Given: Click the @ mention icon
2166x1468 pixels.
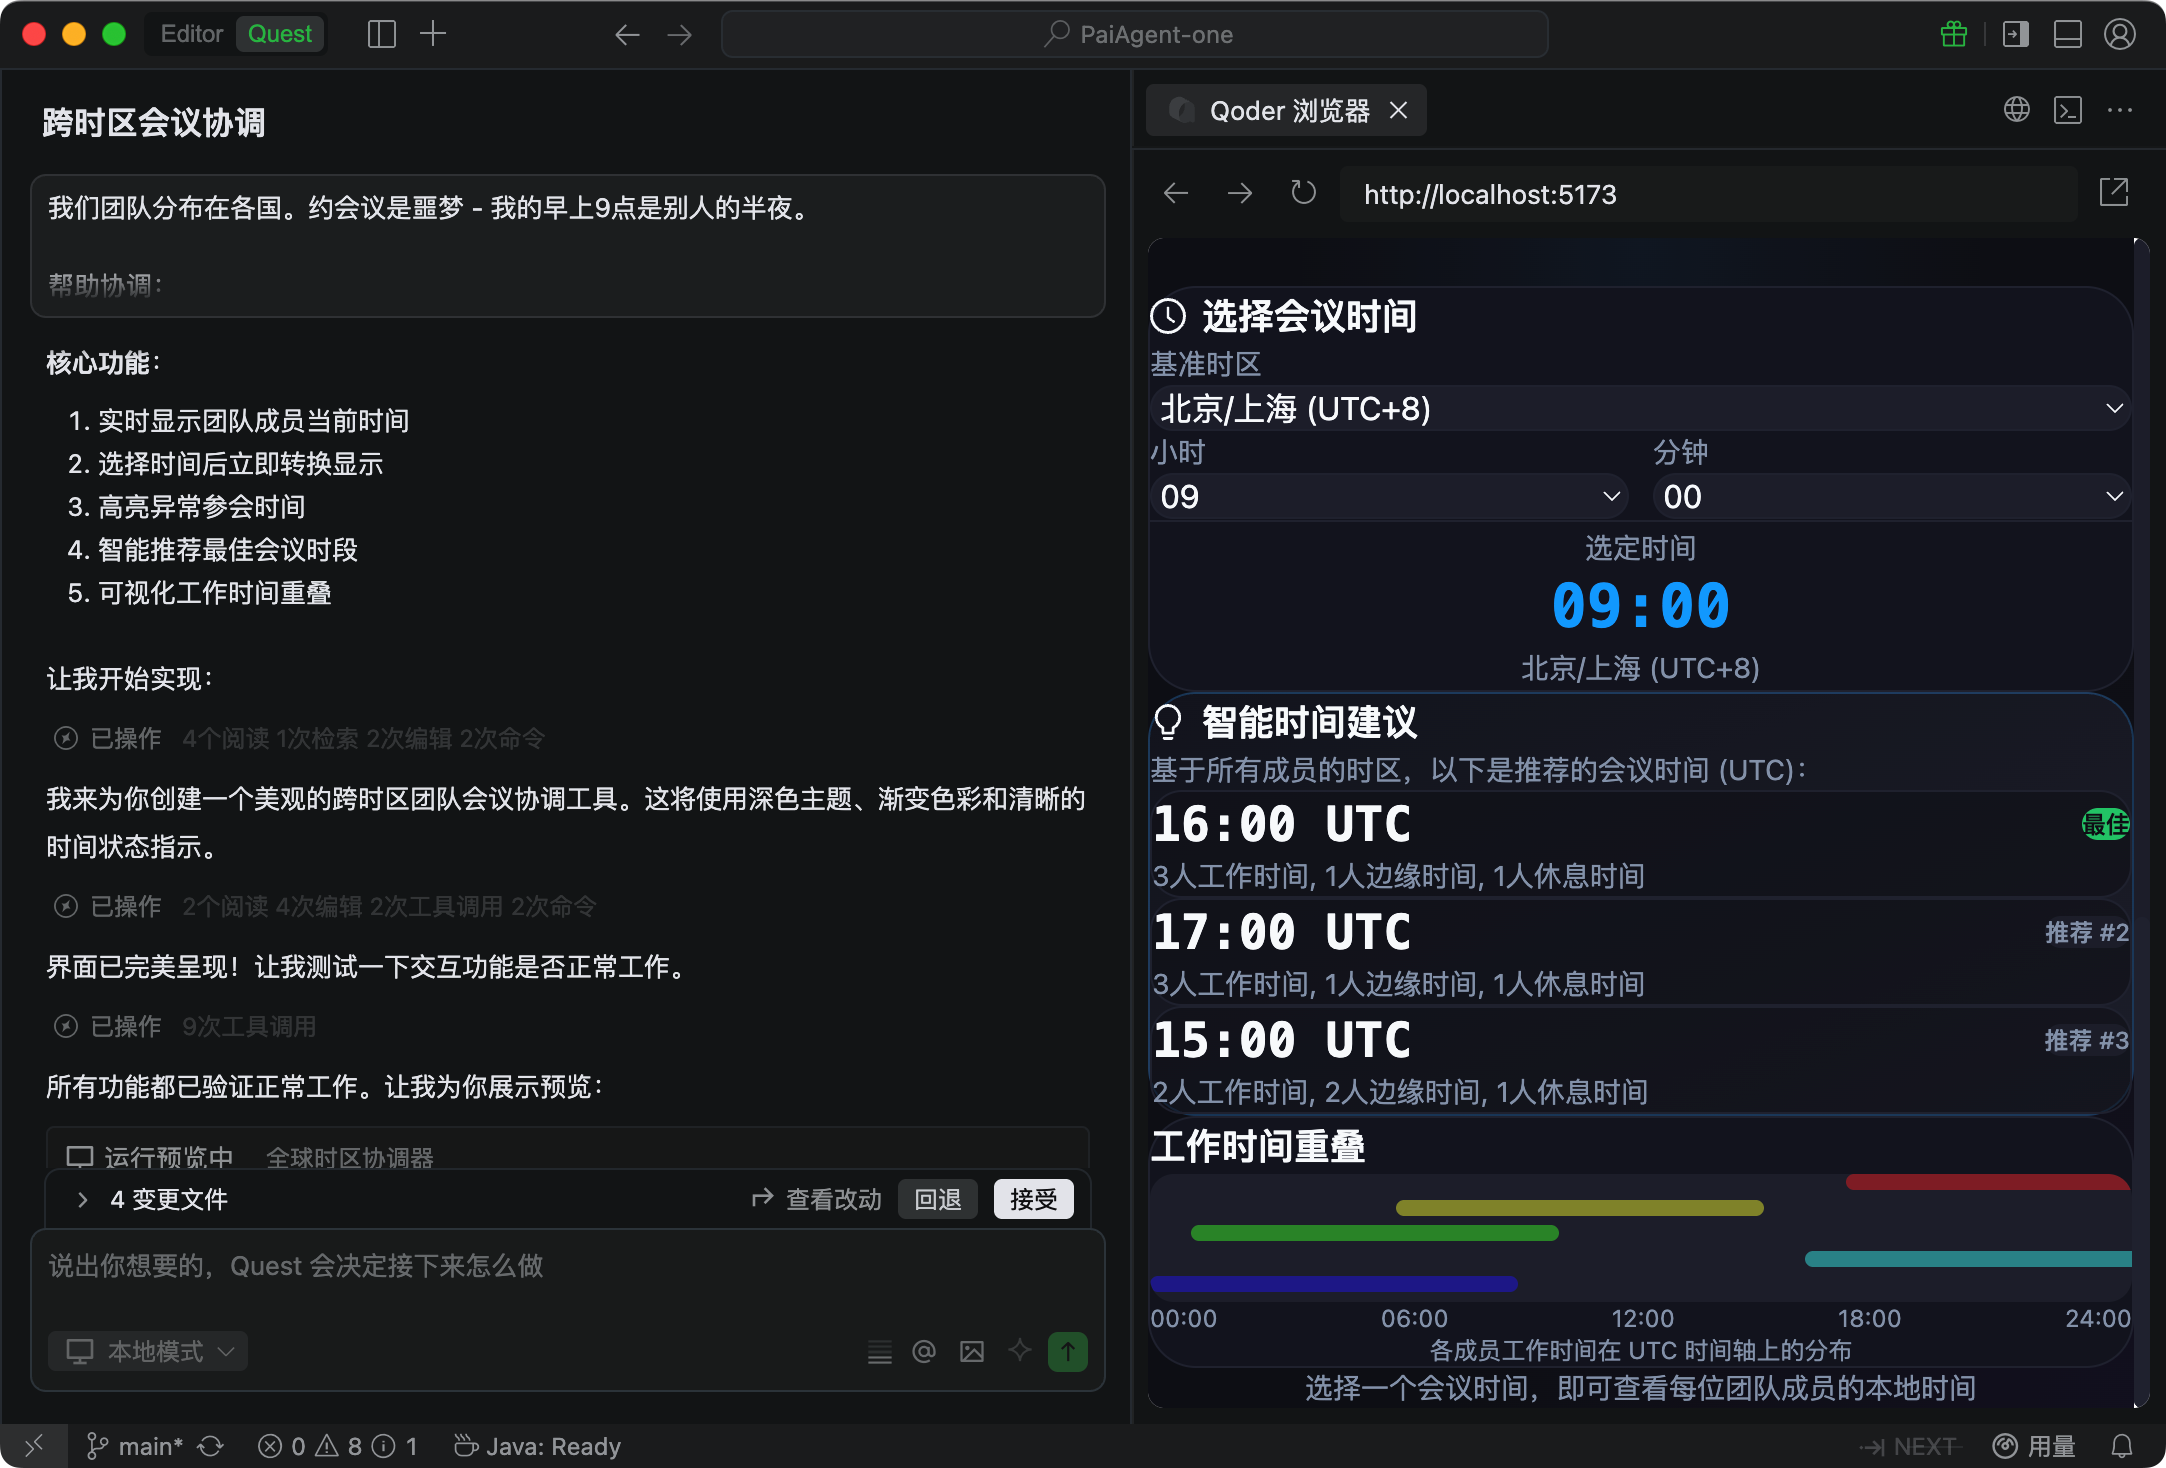Looking at the screenshot, I should 923,1352.
